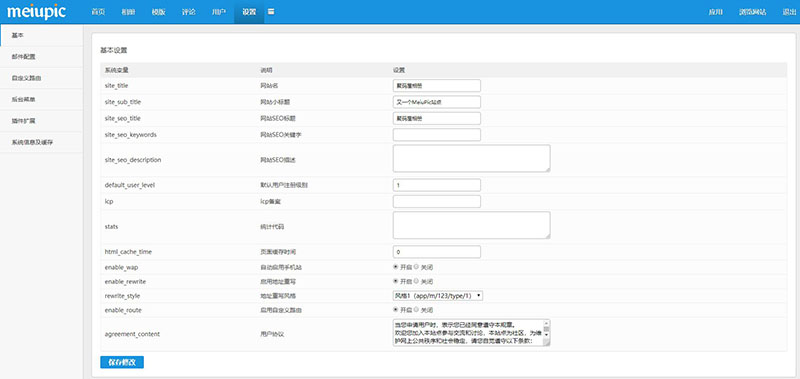Click the site_seo_keywords variable name
This screenshot has height=379, width=800.
click(x=131, y=135)
